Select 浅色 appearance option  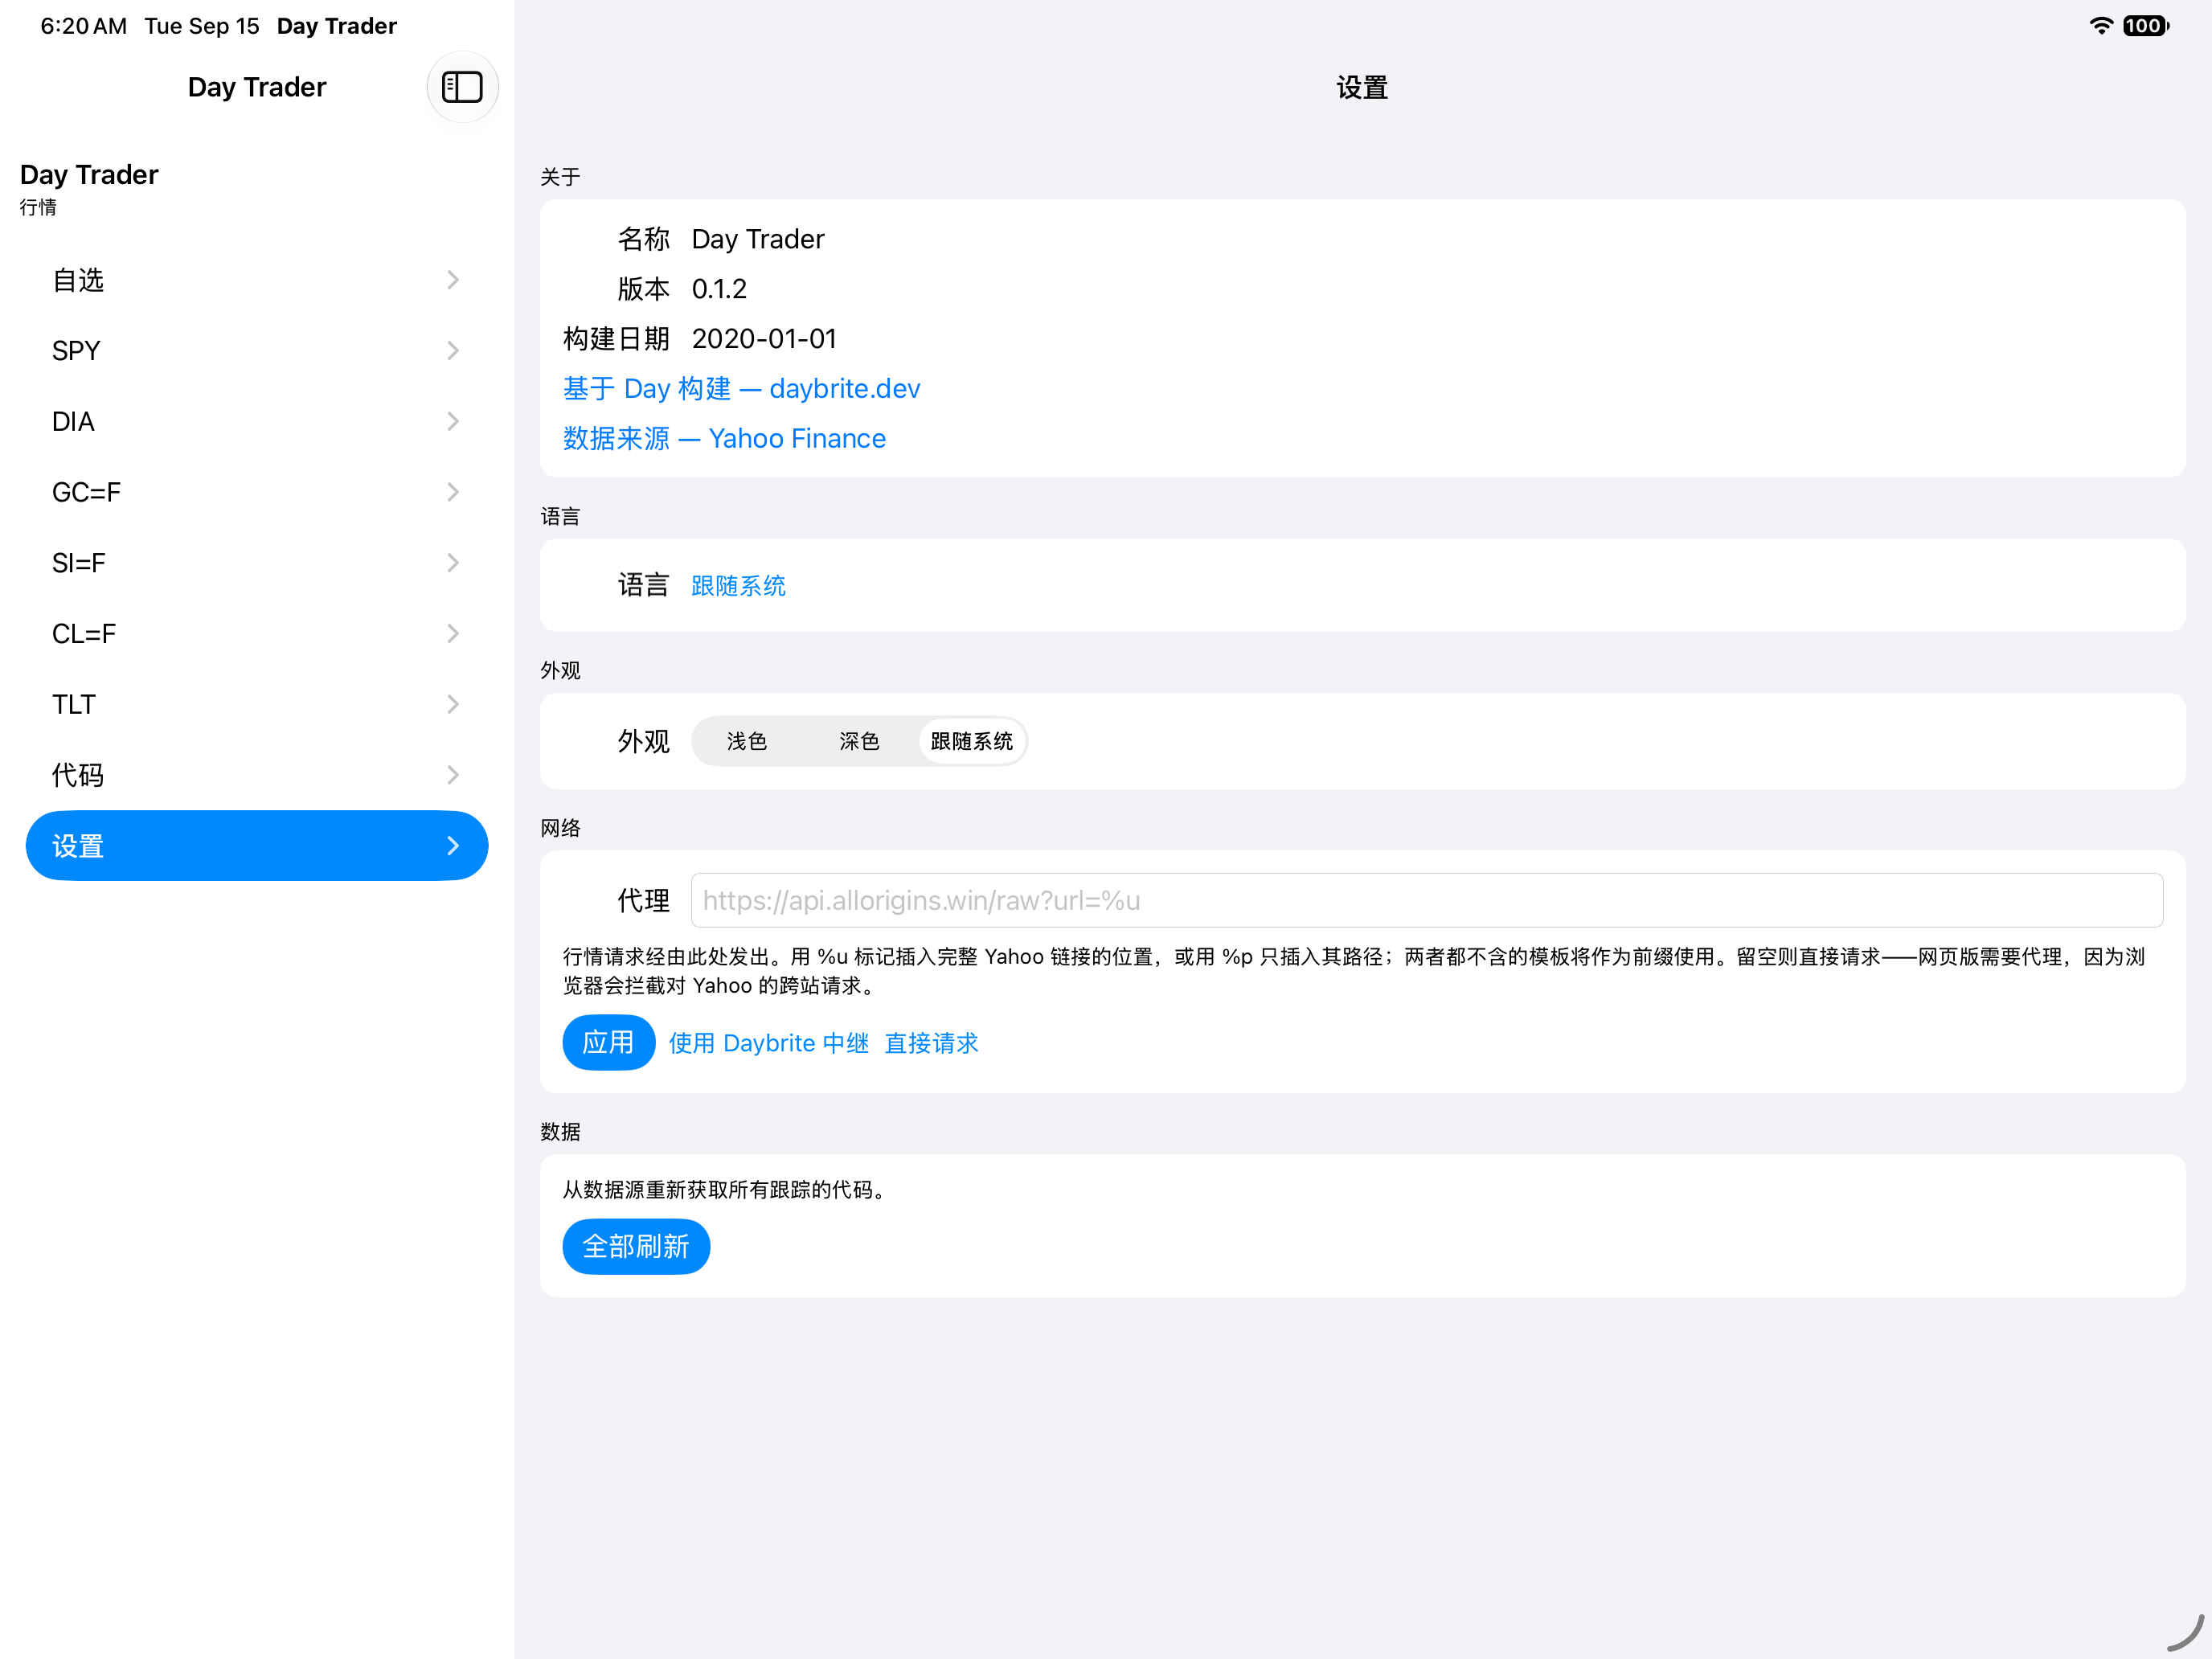pyautogui.click(x=747, y=741)
